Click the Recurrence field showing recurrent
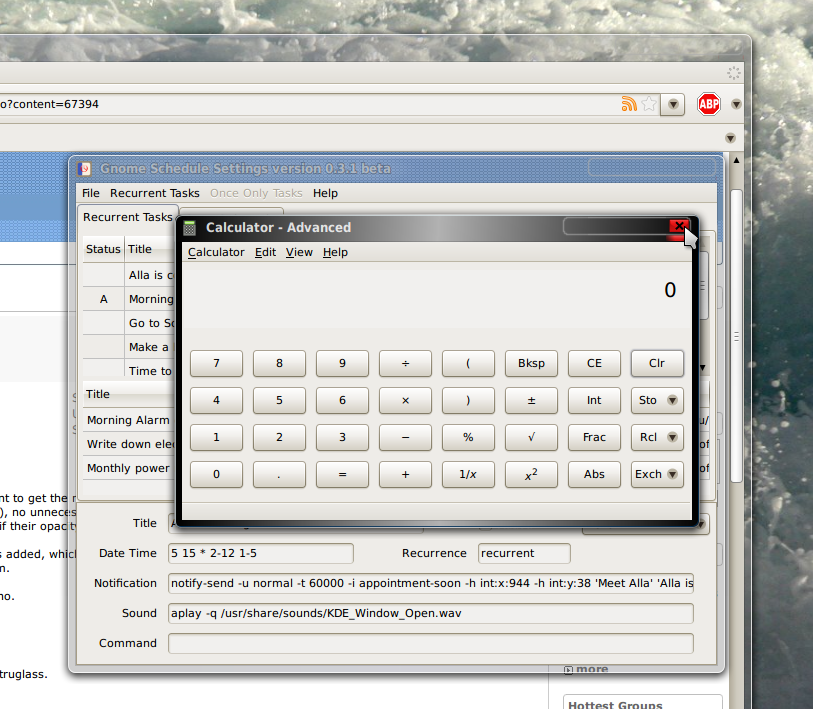The height and width of the screenshot is (709, 813). [524, 553]
